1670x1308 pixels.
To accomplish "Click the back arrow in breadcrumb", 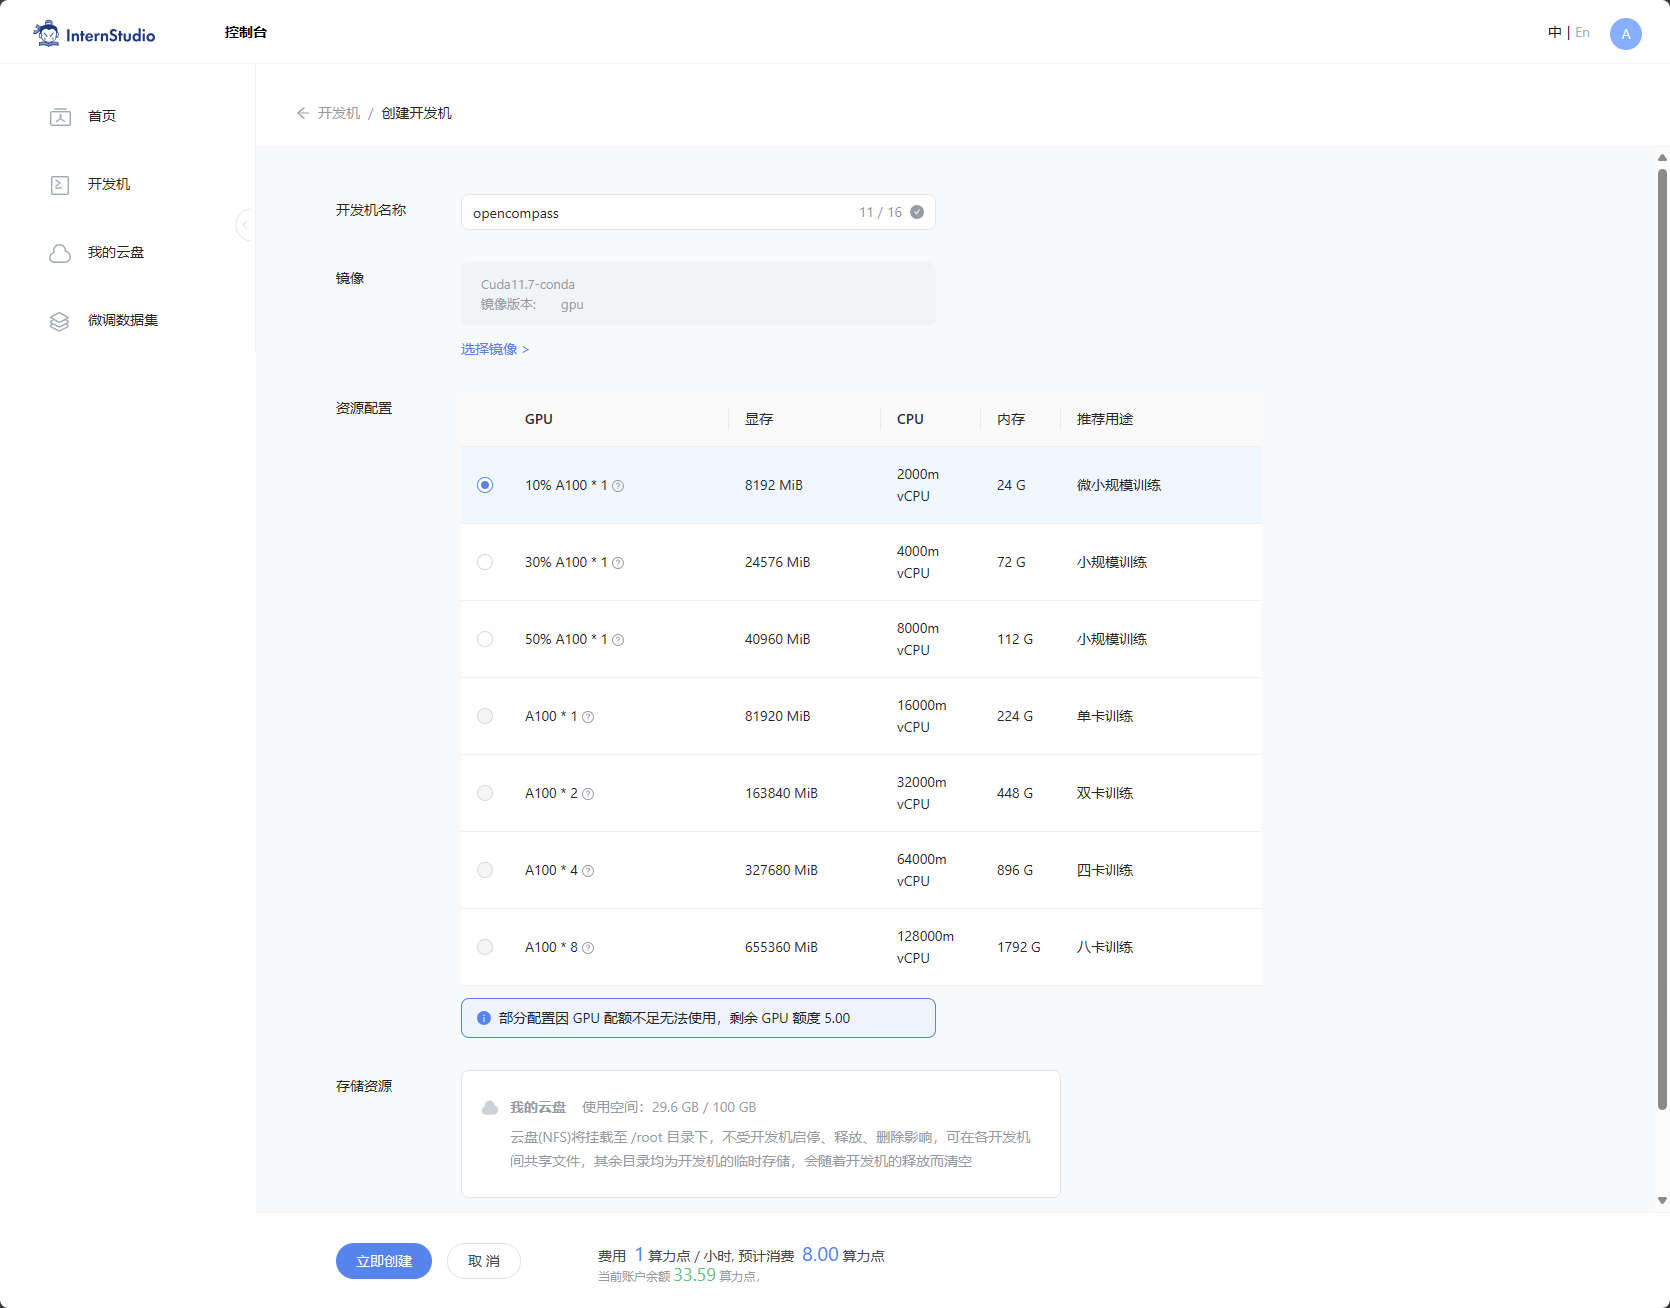I will coord(302,113).
